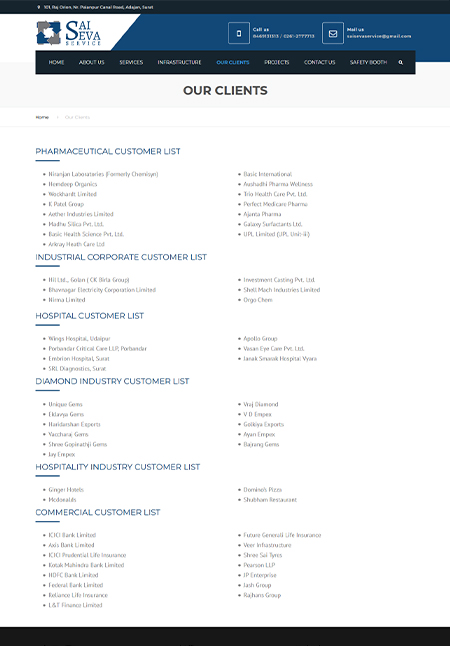Click the location pin icon in top bar
The image size is (450, 646).
click(38, 7)
